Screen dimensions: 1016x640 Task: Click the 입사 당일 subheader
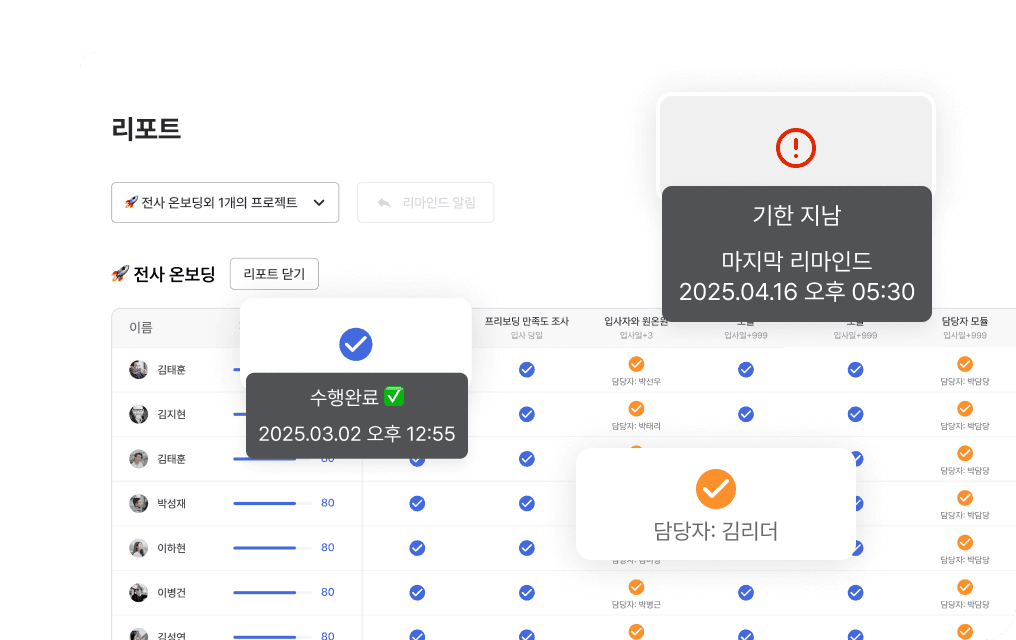click(x=527, y=336)
